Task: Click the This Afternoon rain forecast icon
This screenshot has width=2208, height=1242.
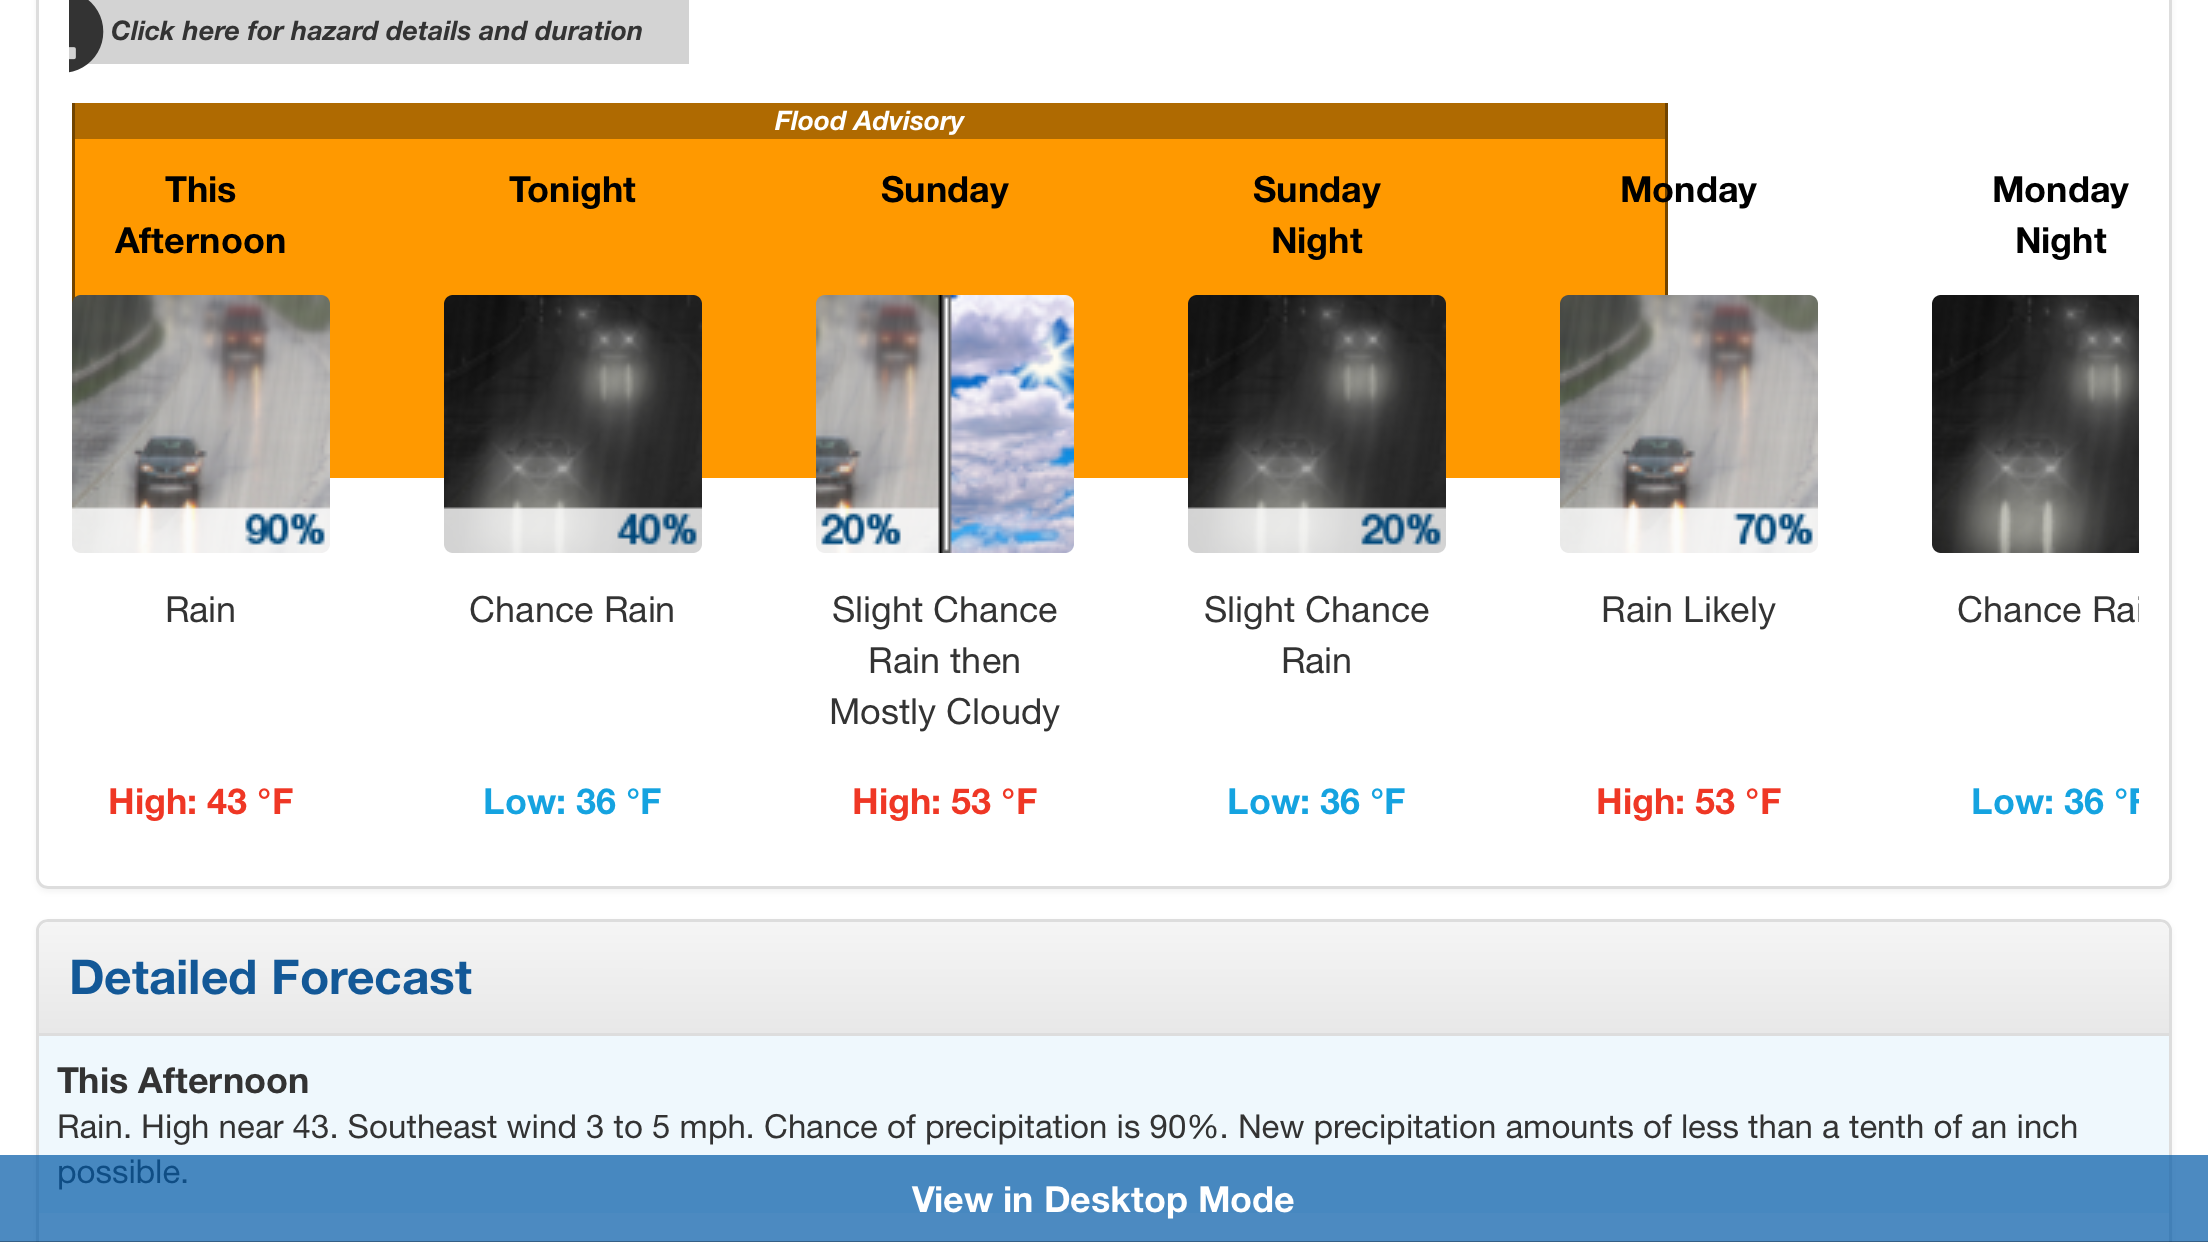Action: [201, 423]
